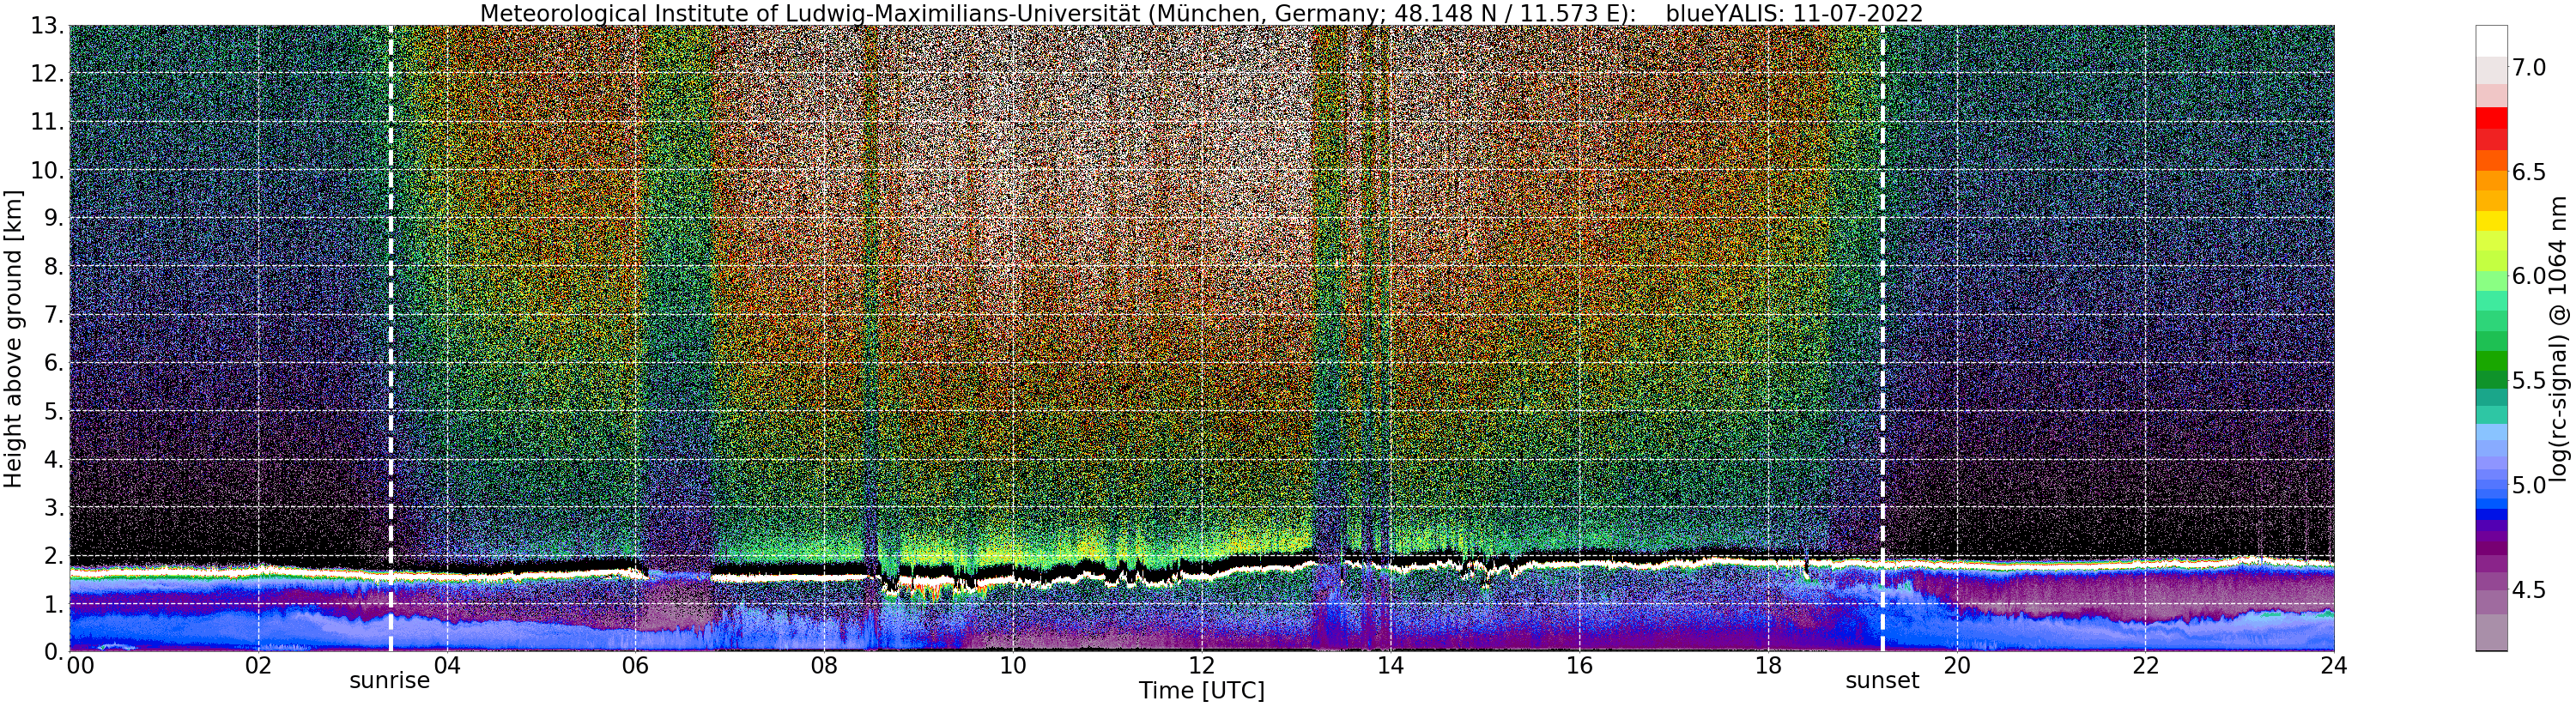This screenshot has height=707, width=2576.
Task: Click the 7. height tick label
Action: click(54, 315)
